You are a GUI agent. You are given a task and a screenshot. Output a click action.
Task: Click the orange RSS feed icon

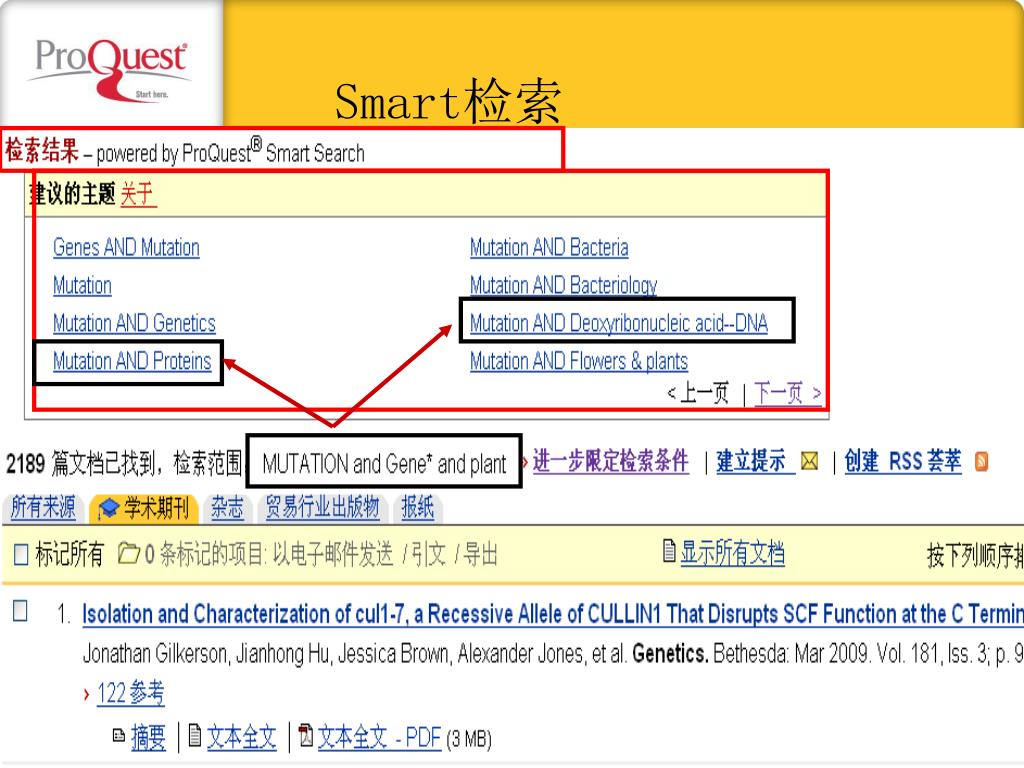coord(982,462)
